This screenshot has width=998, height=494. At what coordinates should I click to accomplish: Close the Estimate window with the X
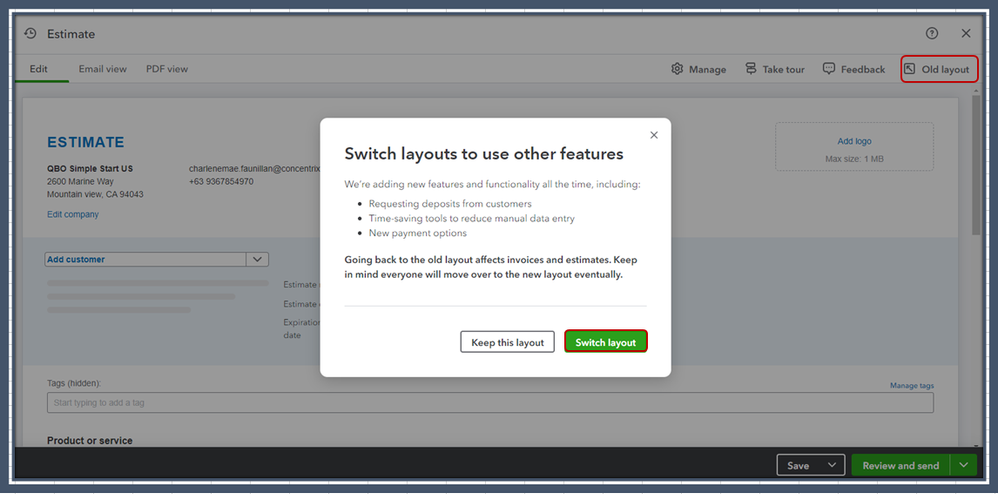tap(966, 34)
